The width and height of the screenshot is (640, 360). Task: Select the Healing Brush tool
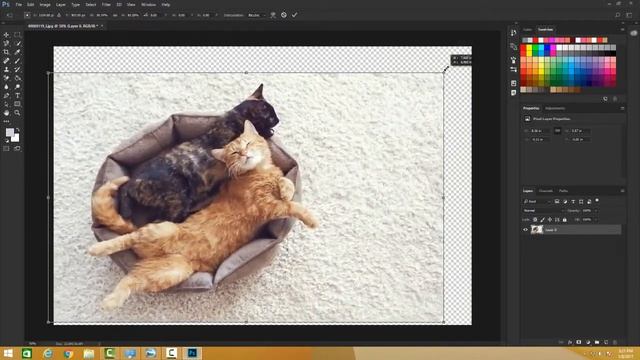point(6,61)
